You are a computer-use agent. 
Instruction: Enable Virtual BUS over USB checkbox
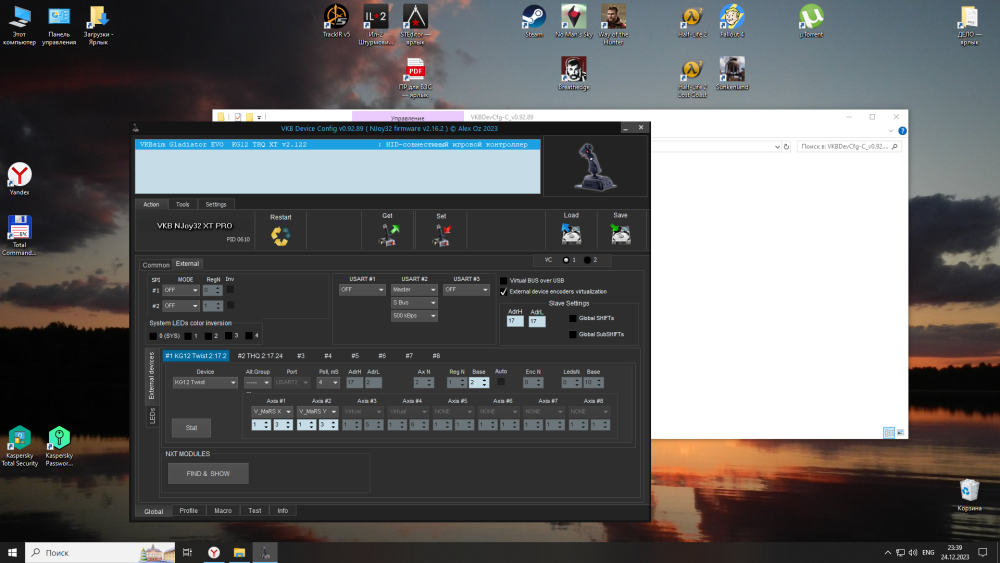click(504, 281)
